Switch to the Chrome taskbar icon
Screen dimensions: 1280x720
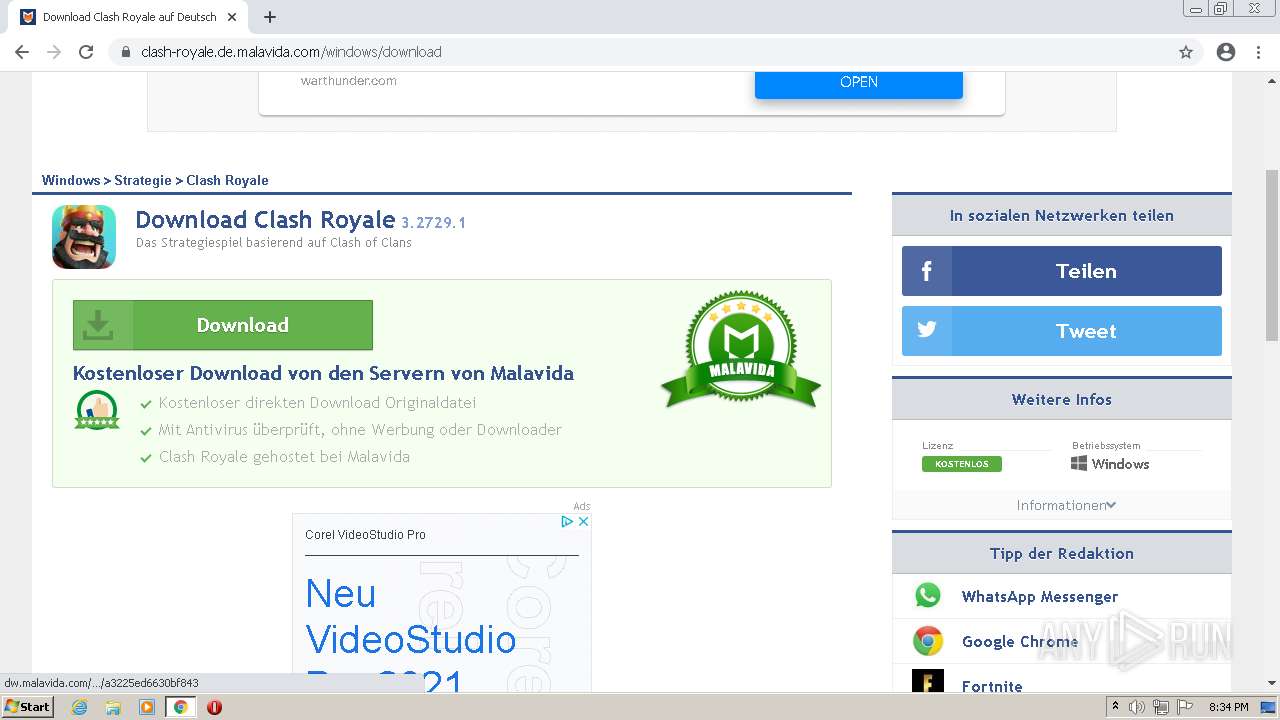click(181, 707)
